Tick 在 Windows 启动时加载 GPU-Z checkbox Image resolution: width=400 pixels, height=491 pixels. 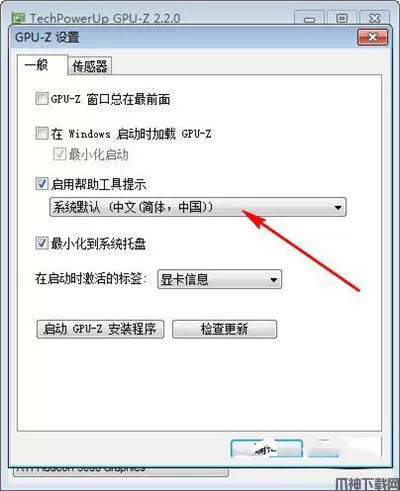coord(42,133)
